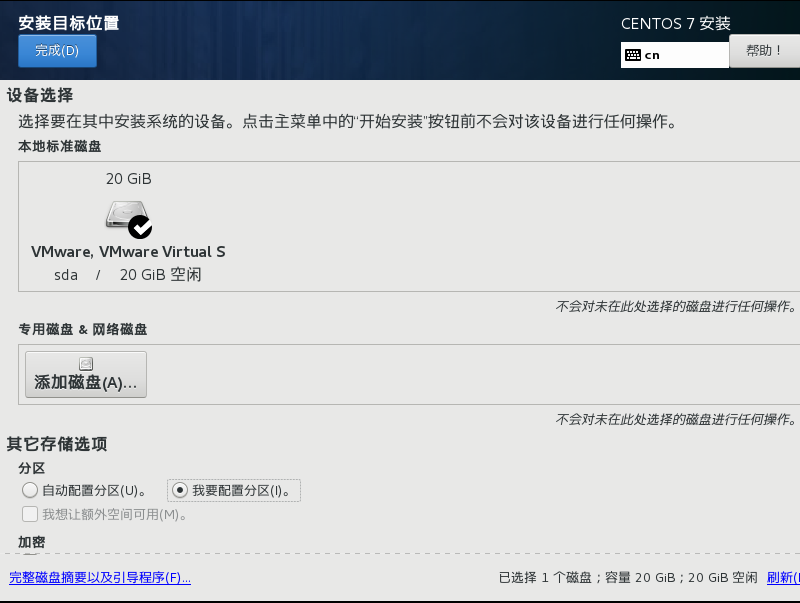Screen dimensions: 800x603
Task: Click the keyboard icon beside cn
Action: pyautogui.click(x=633, y=55)
